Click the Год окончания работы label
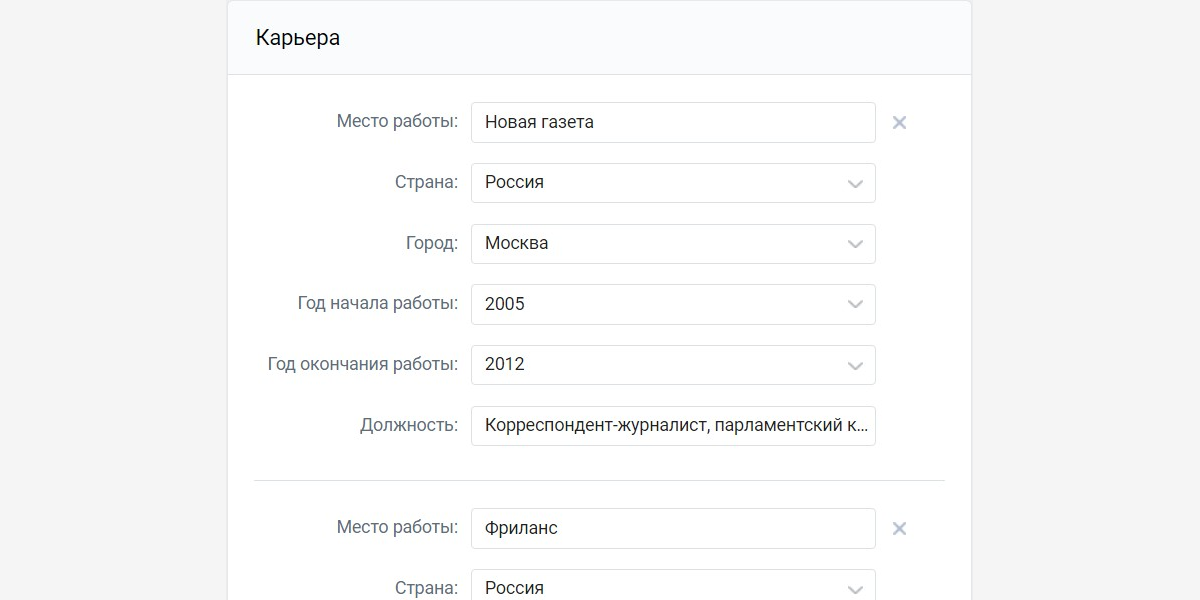1200x600 pixels. pyautogui.click(x=362, y=364)
